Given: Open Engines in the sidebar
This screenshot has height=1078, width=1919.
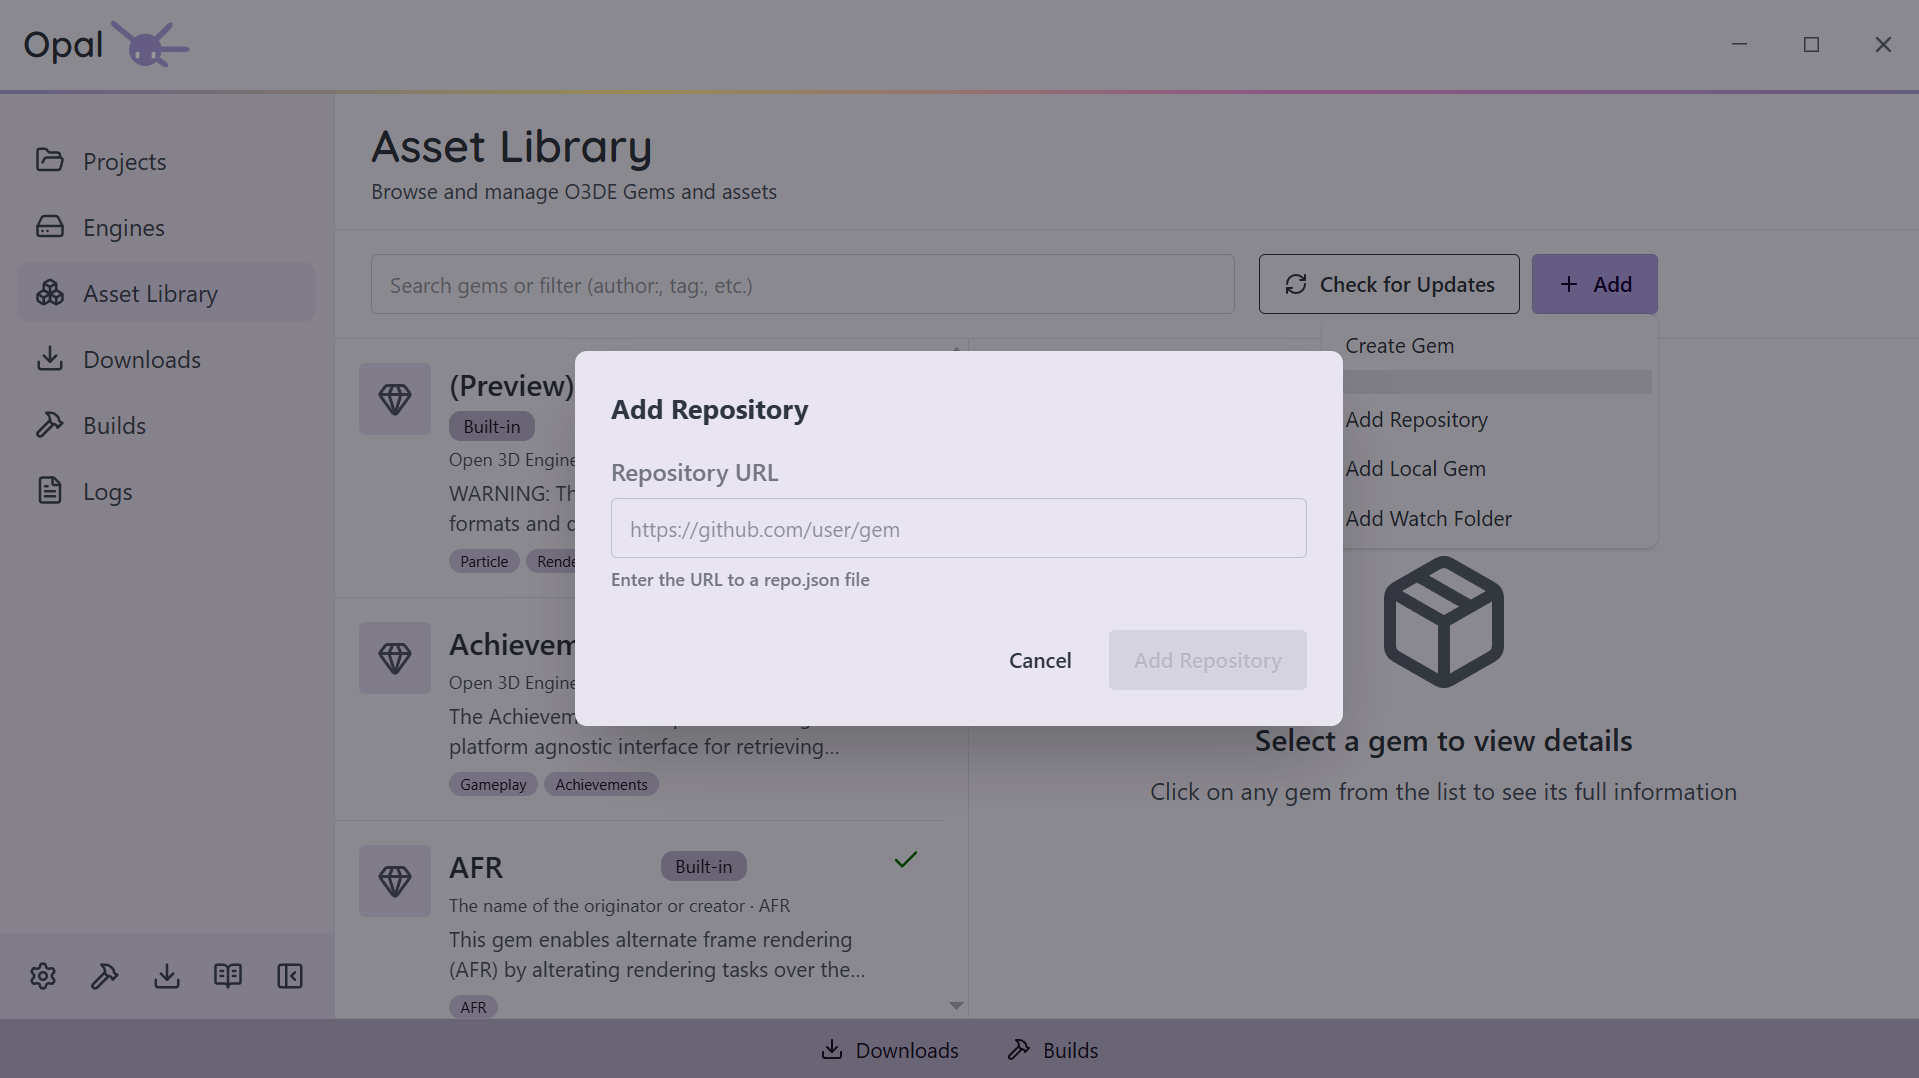Looking at the screenshot, I should [166, 227].
